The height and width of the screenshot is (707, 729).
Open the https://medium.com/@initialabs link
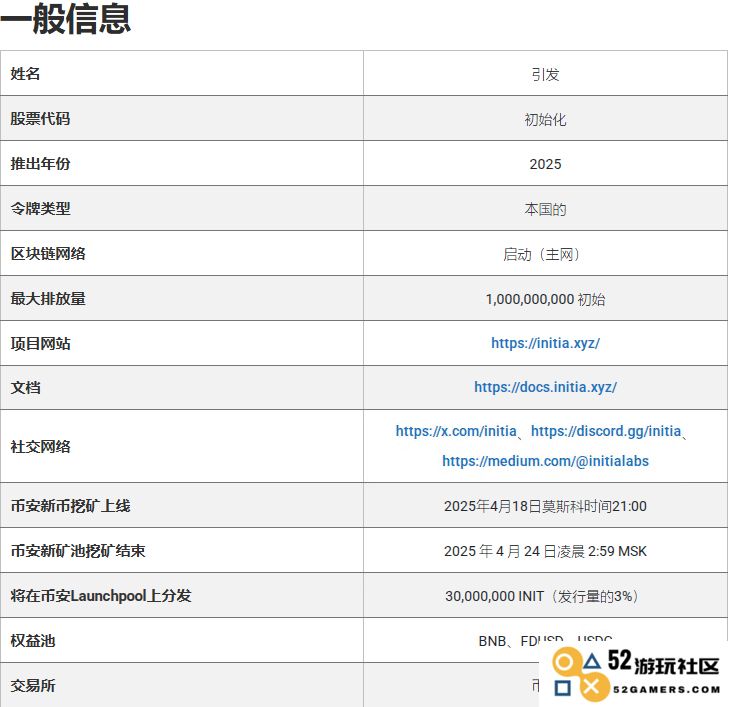(x=545, y=461)
